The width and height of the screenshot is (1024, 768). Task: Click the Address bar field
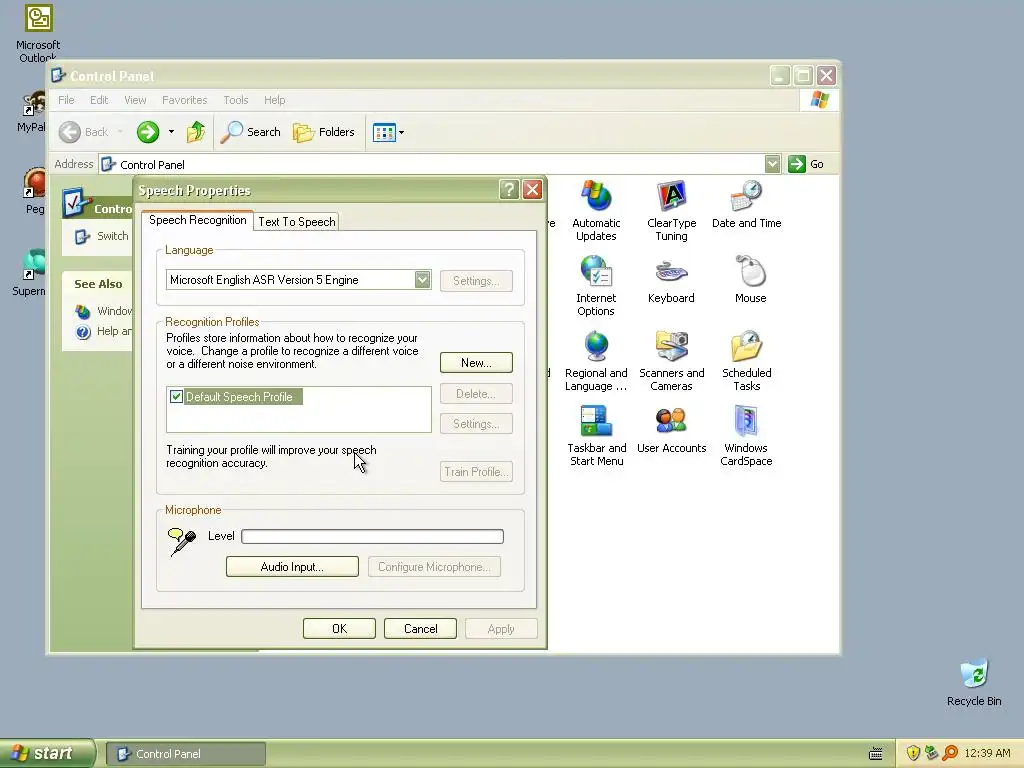coord(431,164)
